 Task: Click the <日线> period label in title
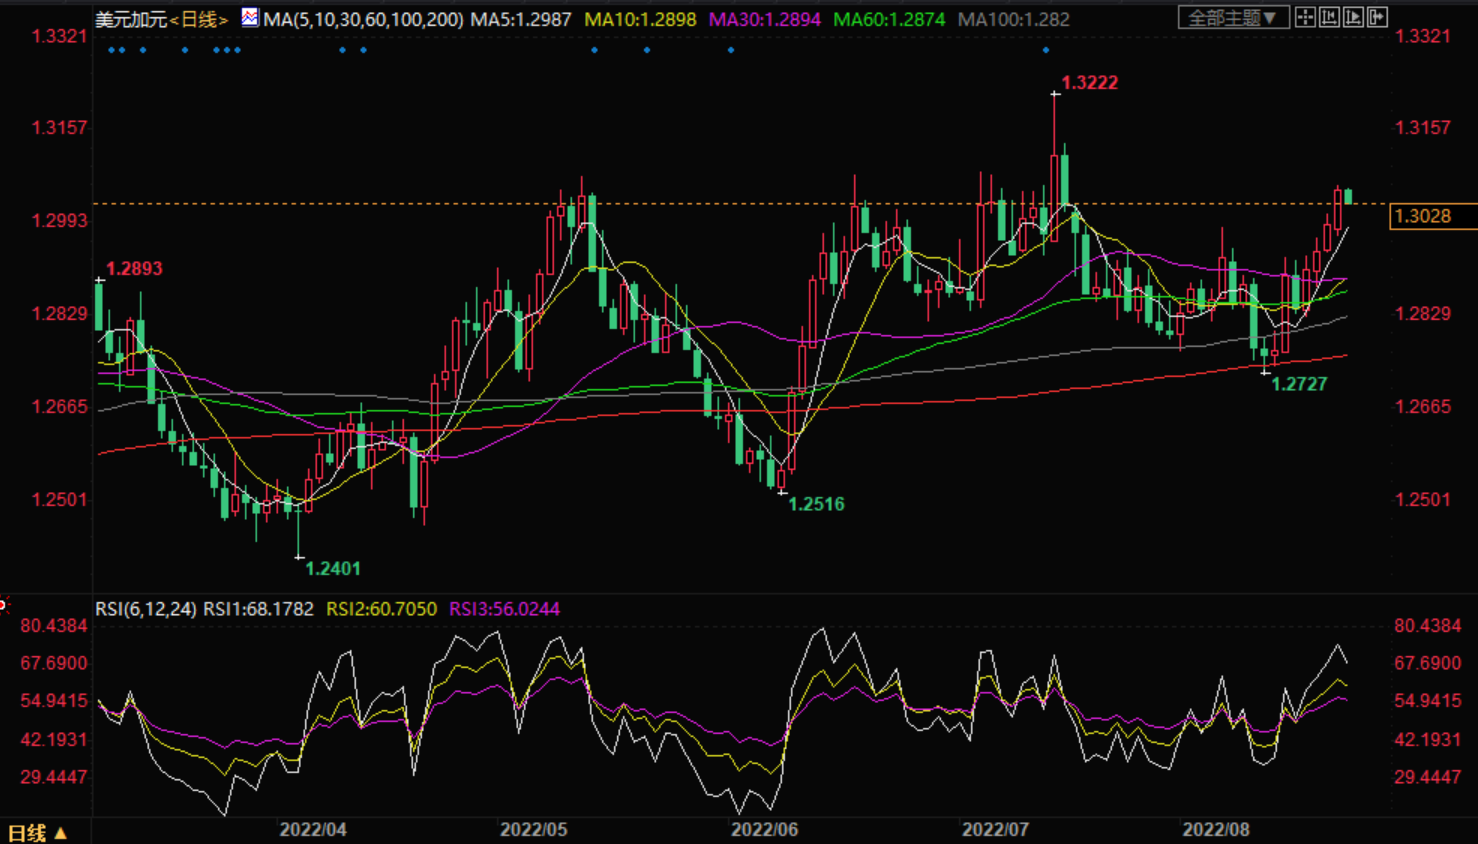198,19
